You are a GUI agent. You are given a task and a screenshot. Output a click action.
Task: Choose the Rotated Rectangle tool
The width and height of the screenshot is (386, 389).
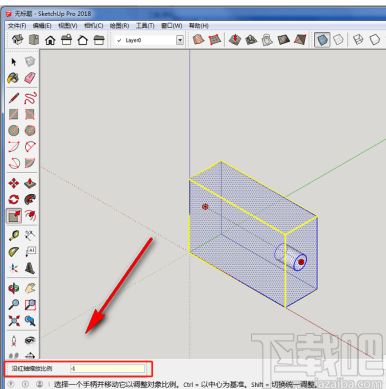30,114
